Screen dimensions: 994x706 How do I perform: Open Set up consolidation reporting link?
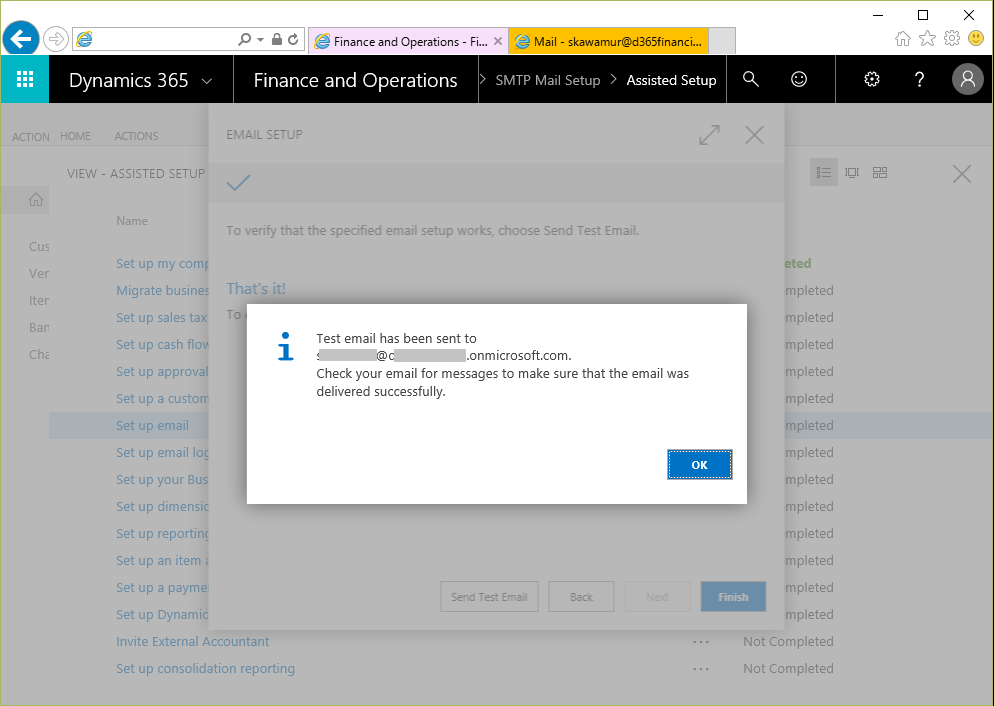(x=205, y=669)
